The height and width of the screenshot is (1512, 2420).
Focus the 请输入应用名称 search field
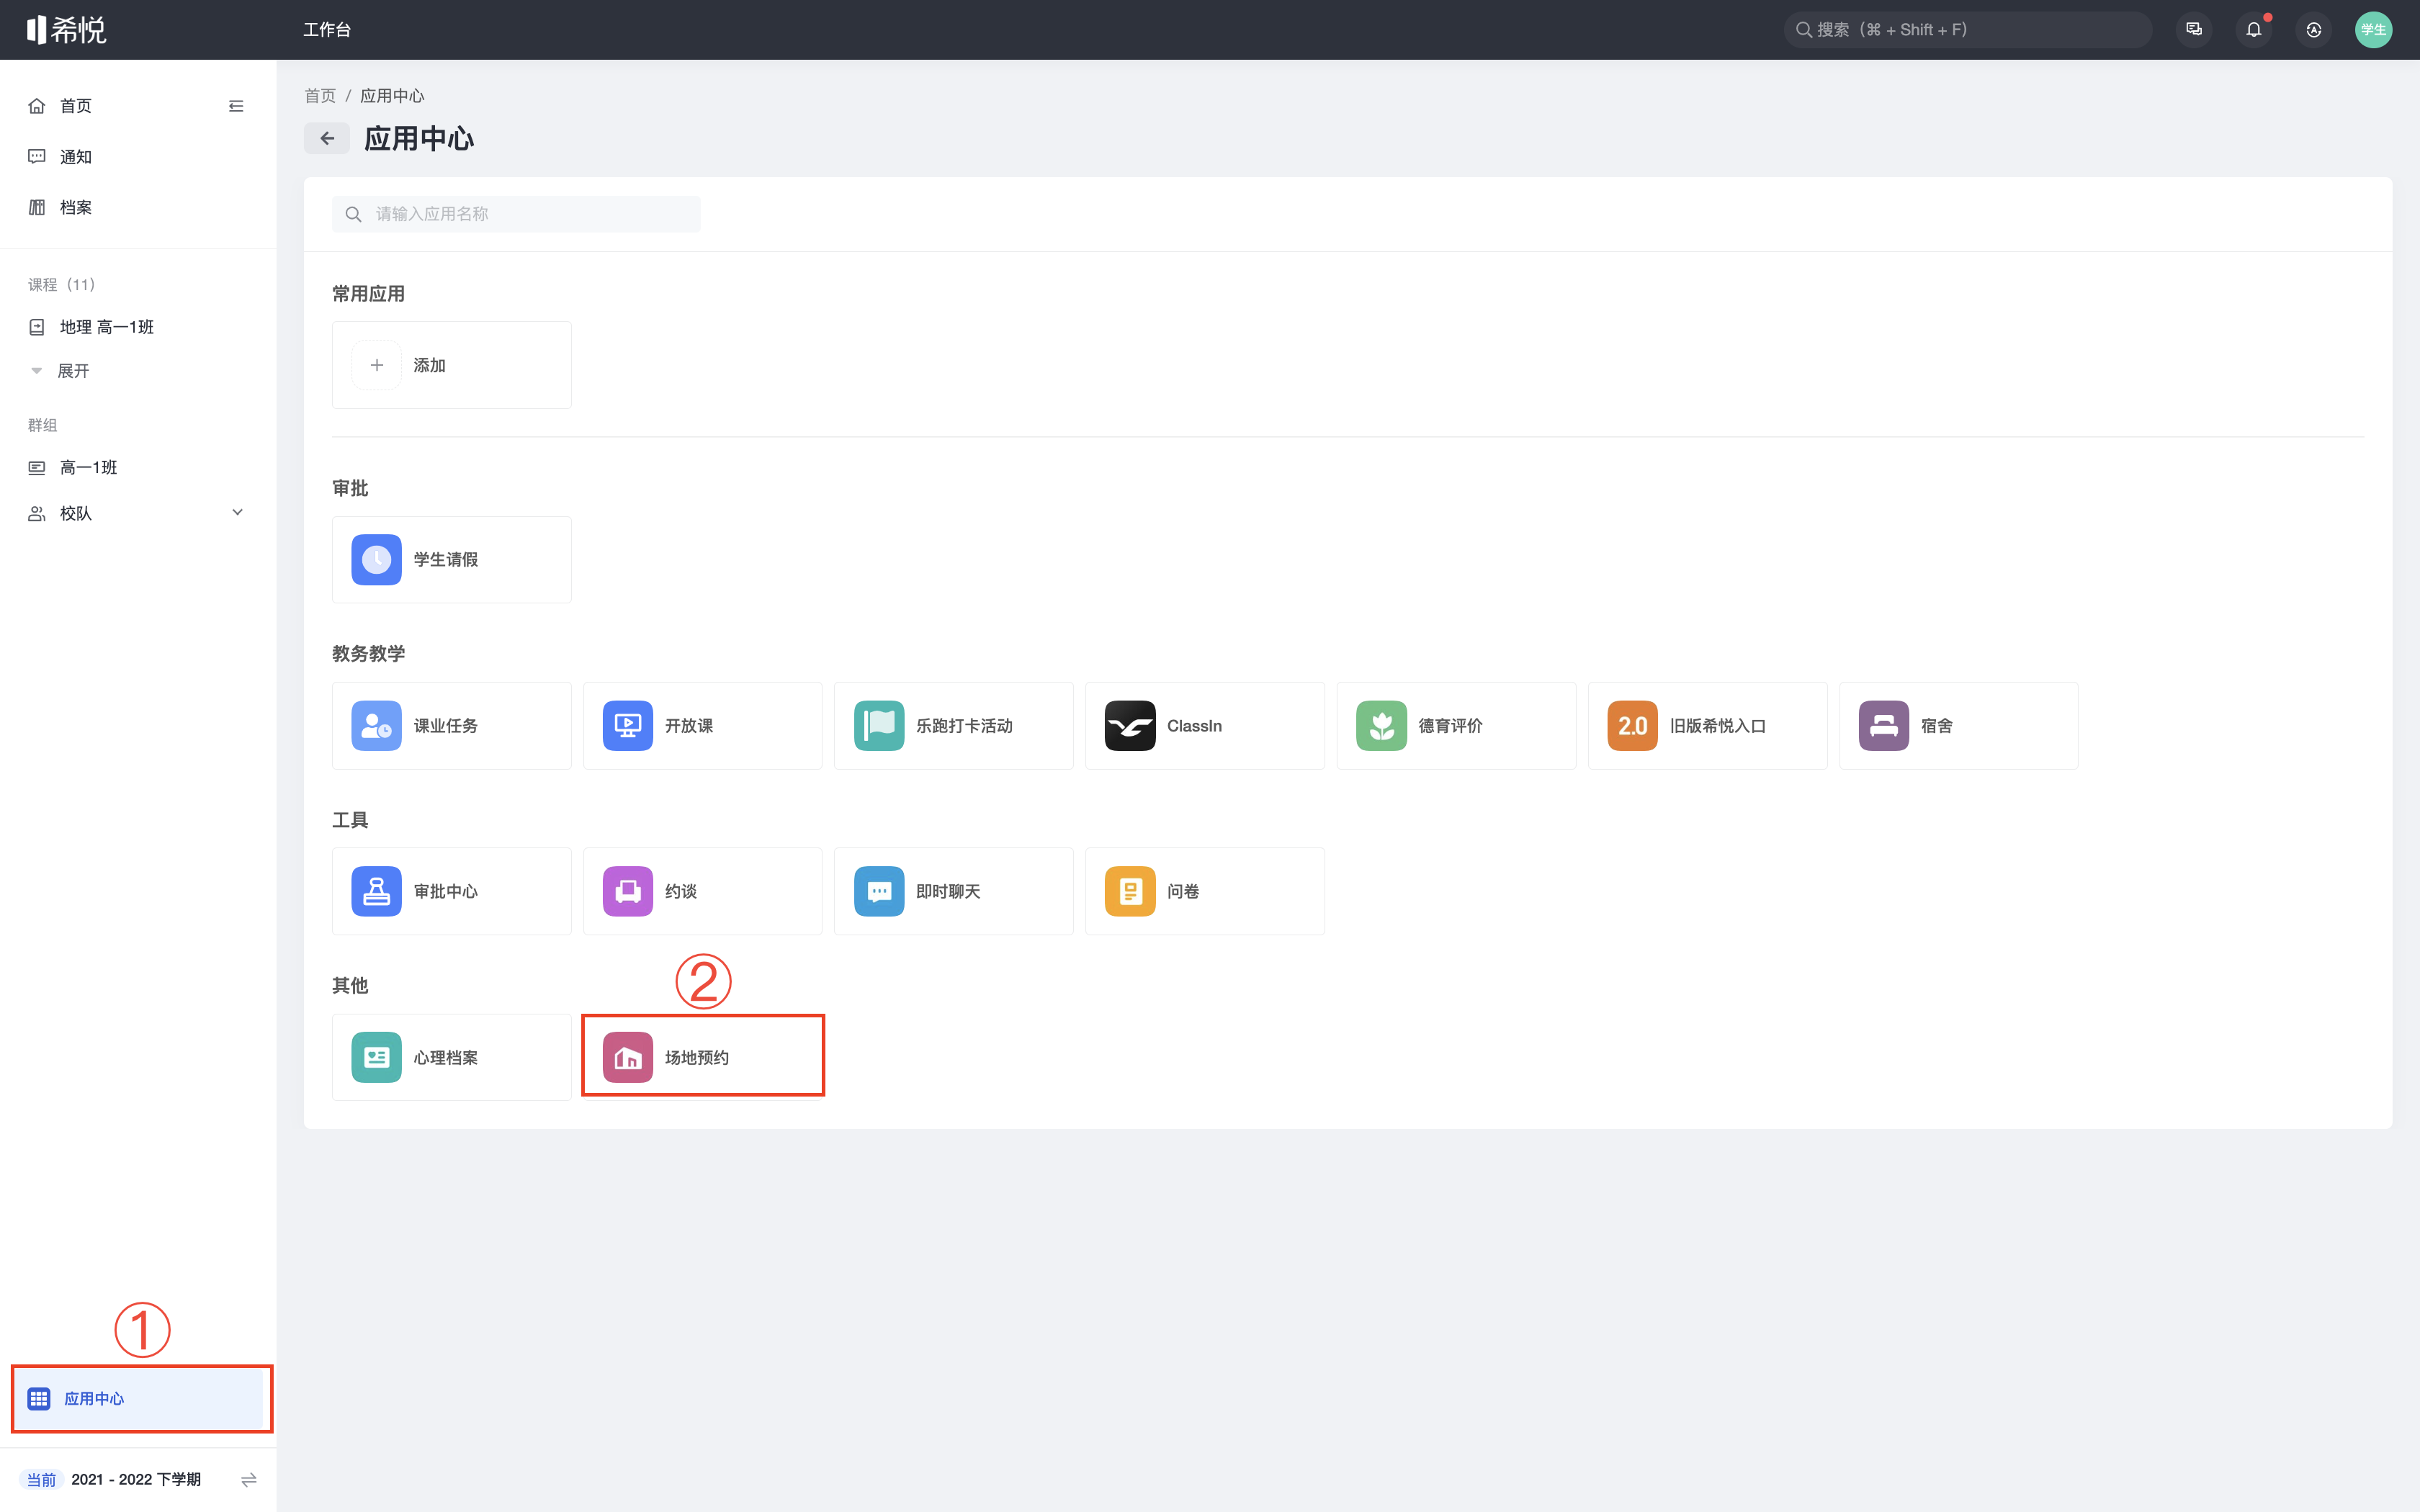pyautogui.click(x=516, y=214)
